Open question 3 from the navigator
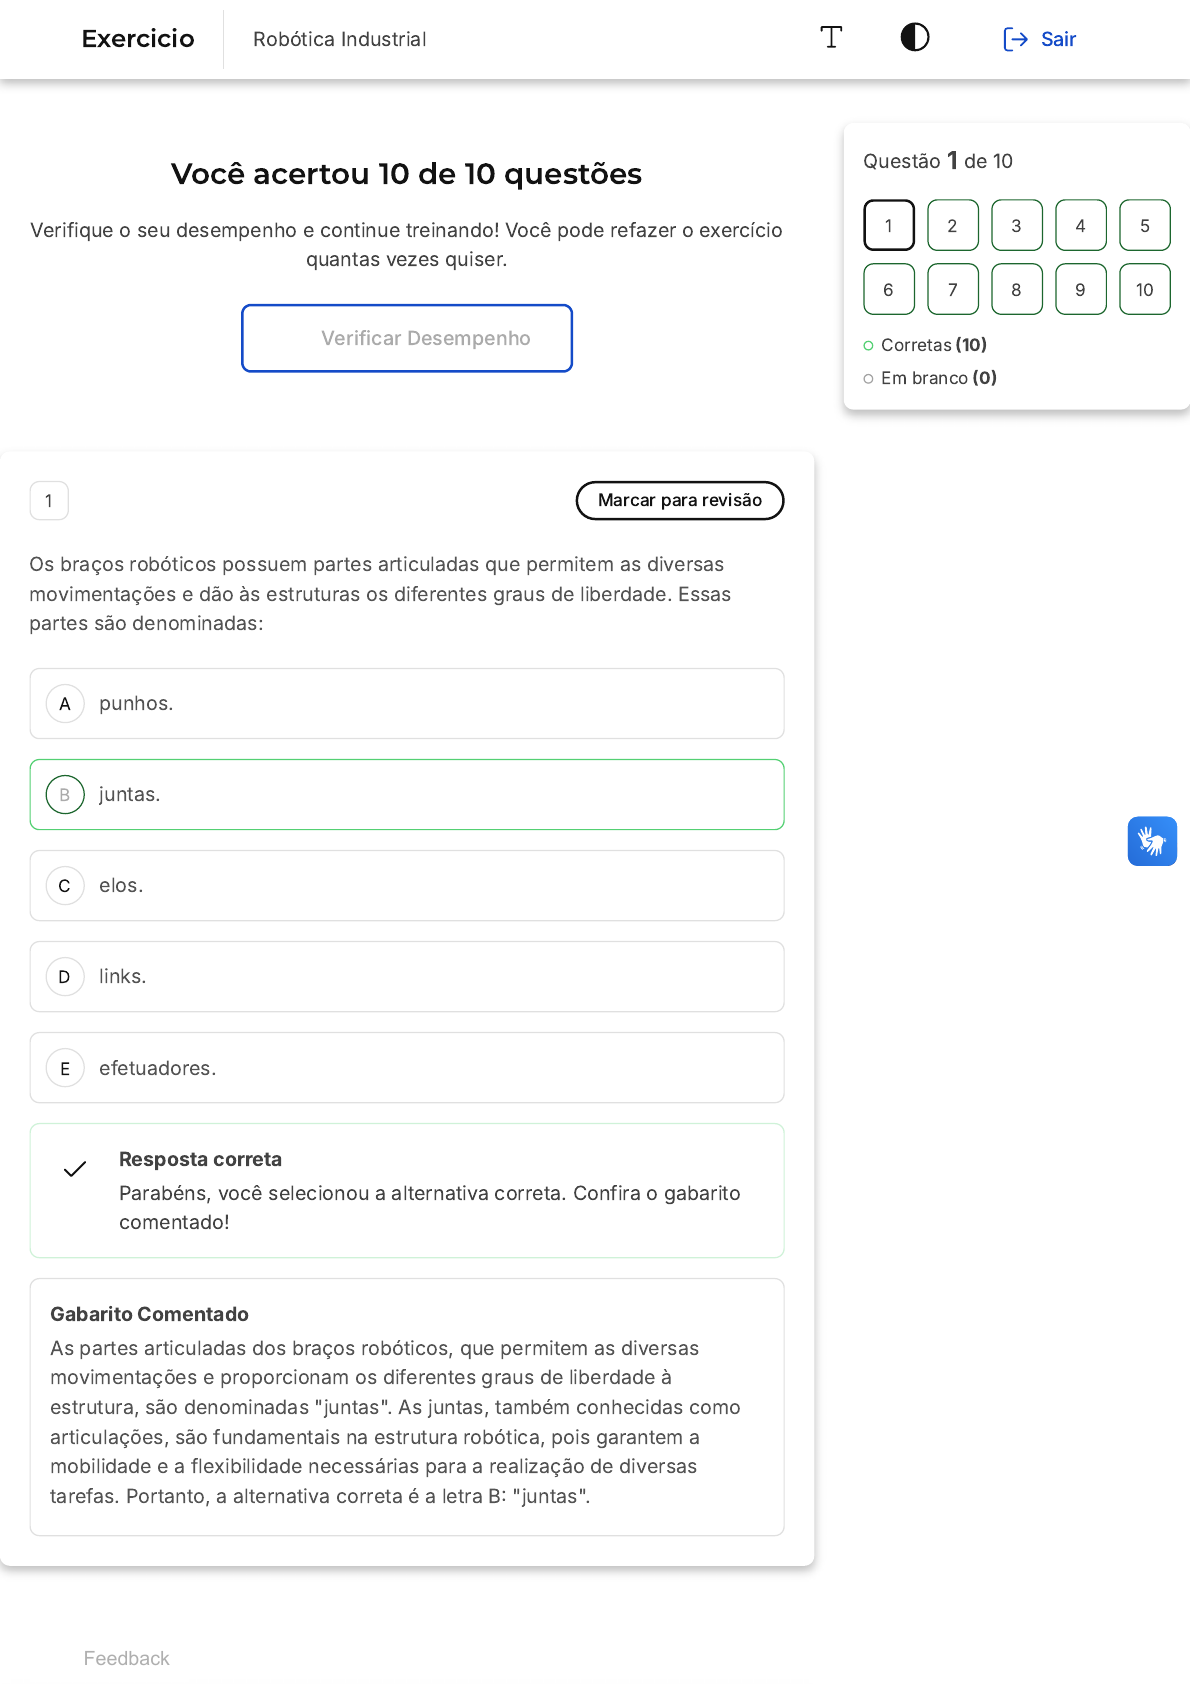 (1017, 225)
